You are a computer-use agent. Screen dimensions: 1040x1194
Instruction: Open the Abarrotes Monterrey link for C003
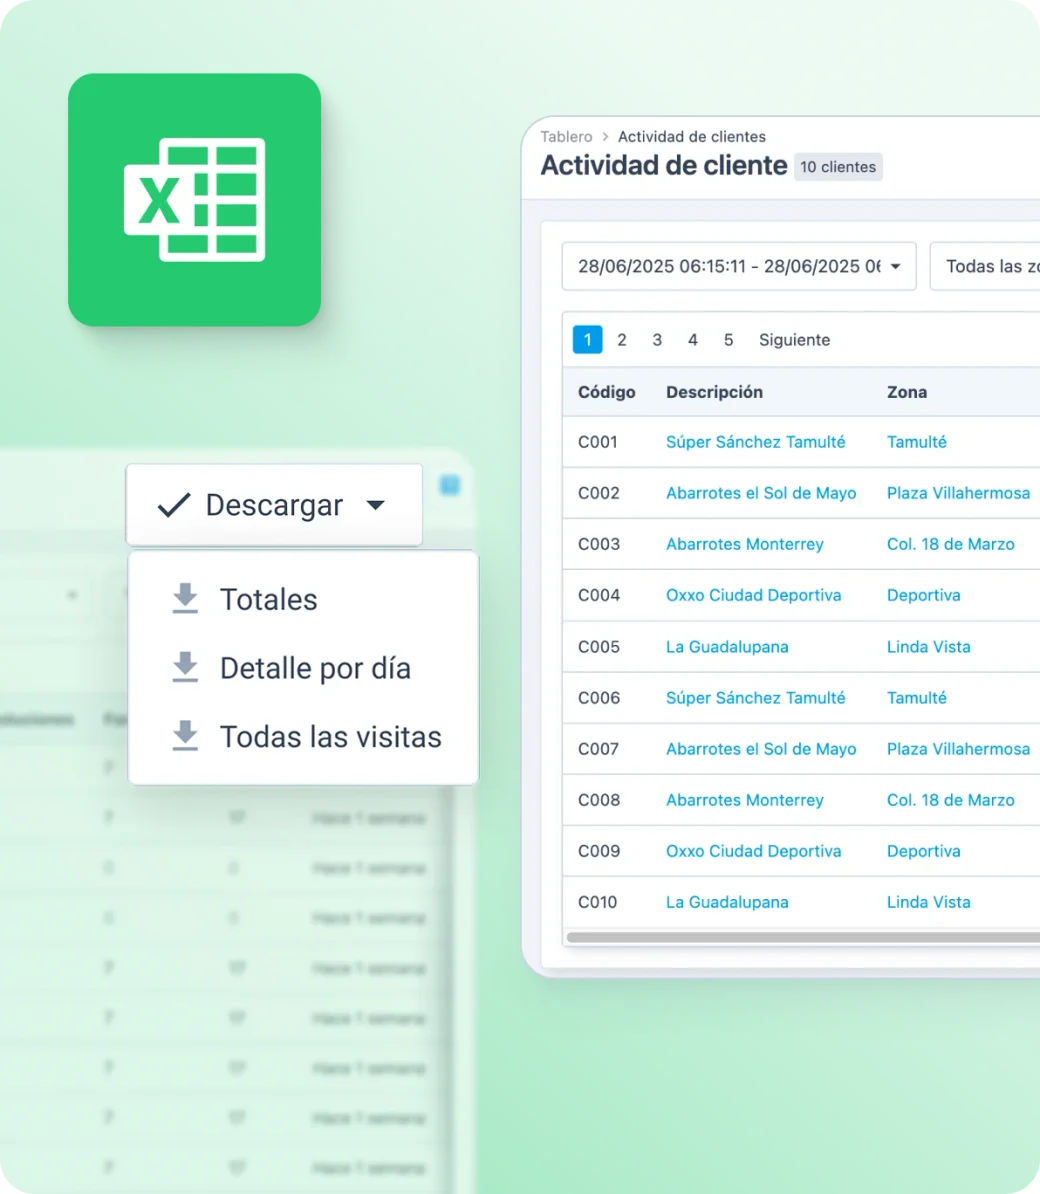tap(744, 543)
